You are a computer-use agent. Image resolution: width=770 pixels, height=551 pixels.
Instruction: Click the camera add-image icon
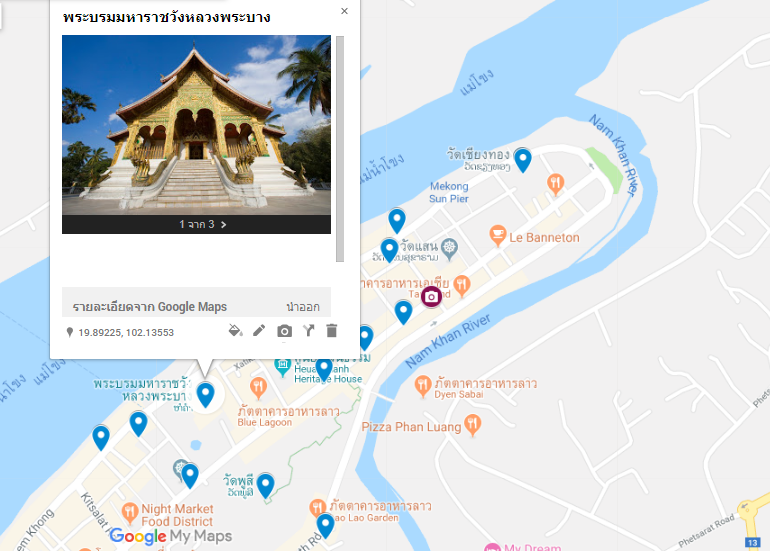(284, 331)
